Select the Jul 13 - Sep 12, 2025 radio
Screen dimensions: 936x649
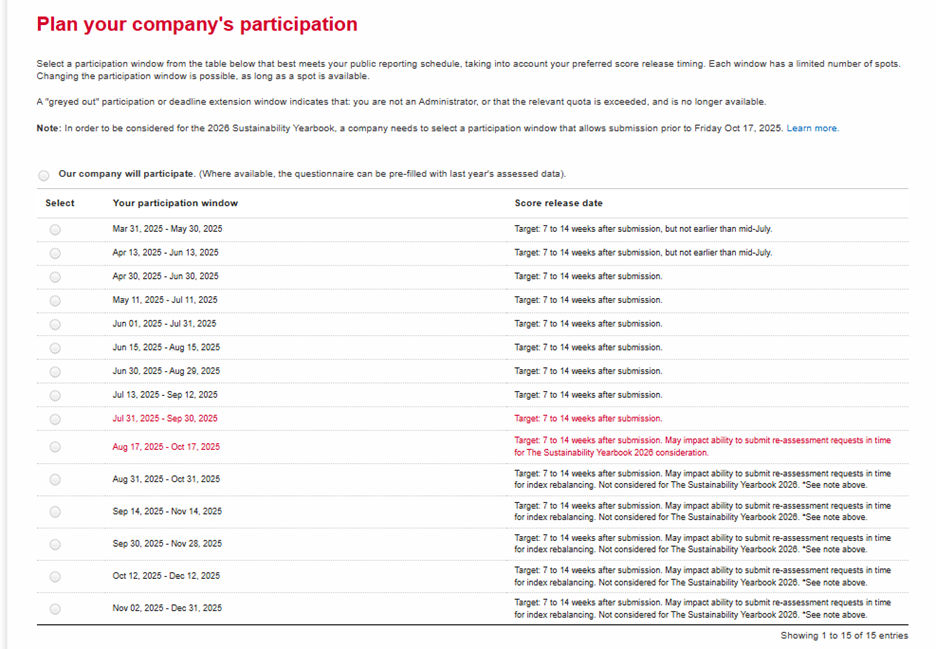point(55,395)
